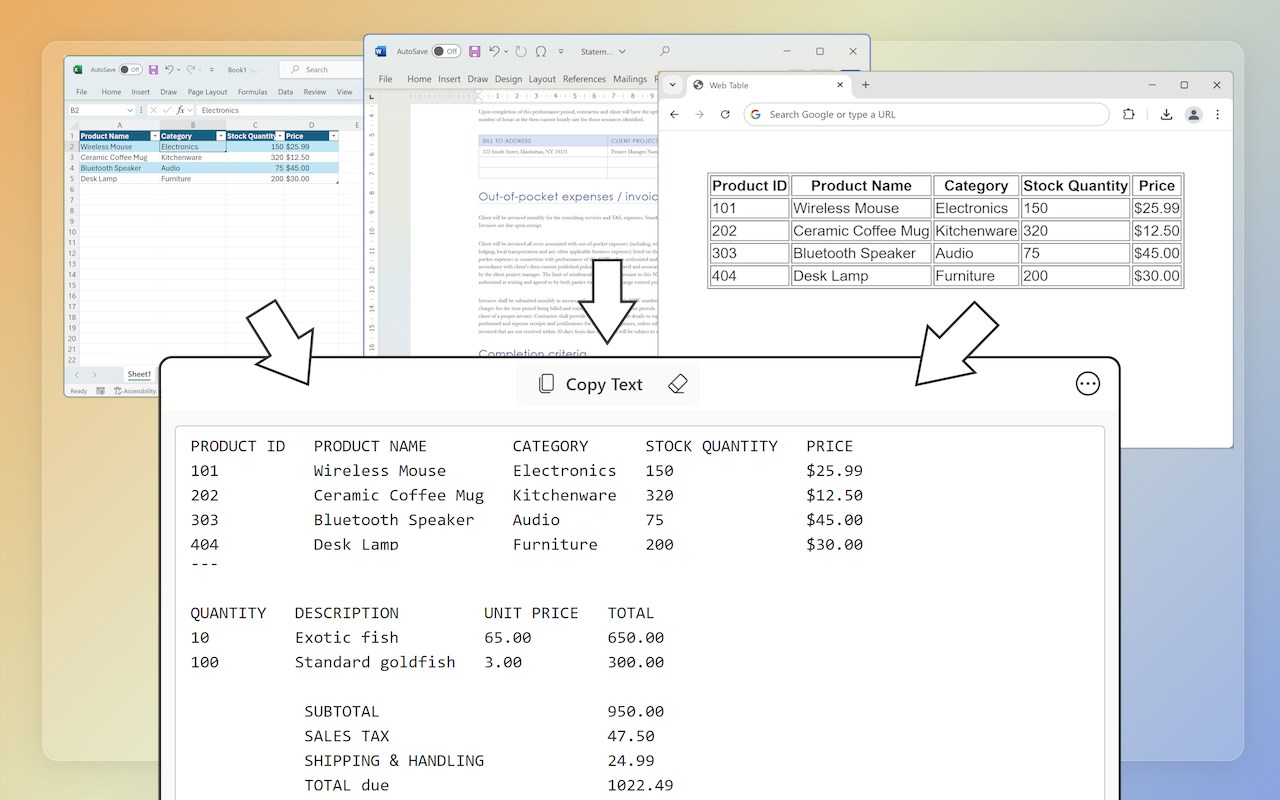1280x800 pixels.
Task: Open the Layout tab in Word
Action: pyautogui.click(x=542, y=79)
